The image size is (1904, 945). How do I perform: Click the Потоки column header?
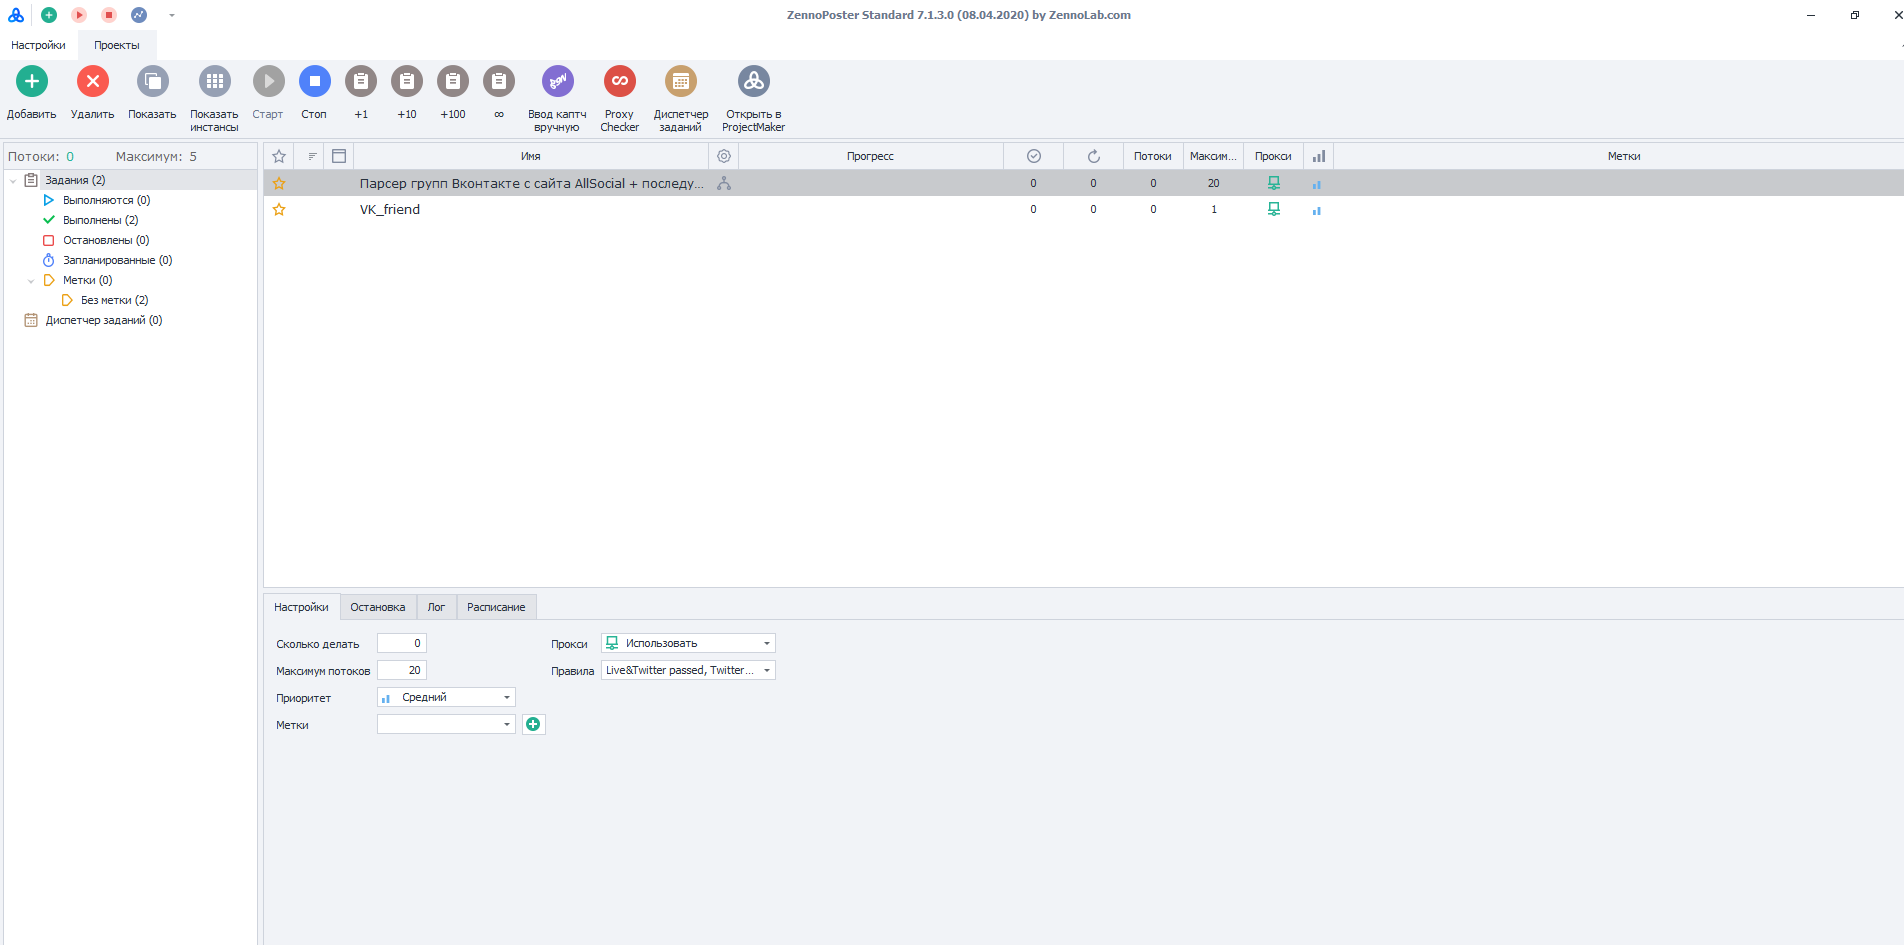tap(1153, 156)
